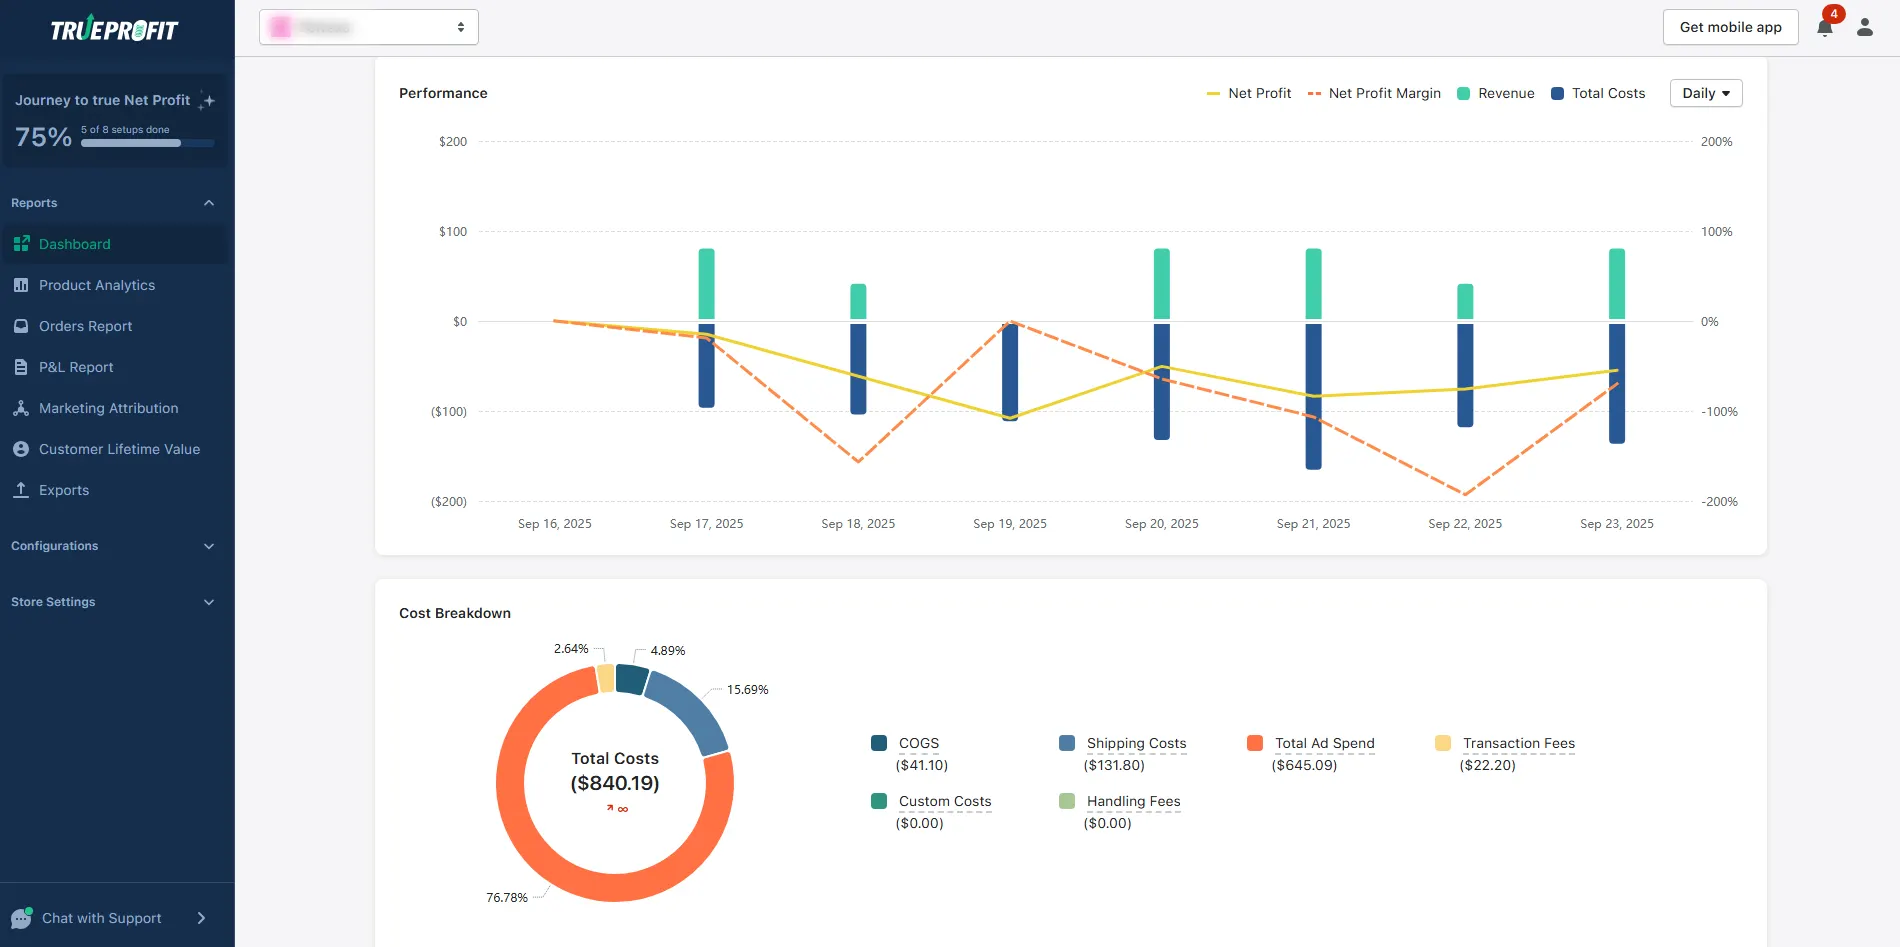The image size is (1900, 947).
Task: Open the Daily interval dropdown
Action: click(x=1705, y=93)
